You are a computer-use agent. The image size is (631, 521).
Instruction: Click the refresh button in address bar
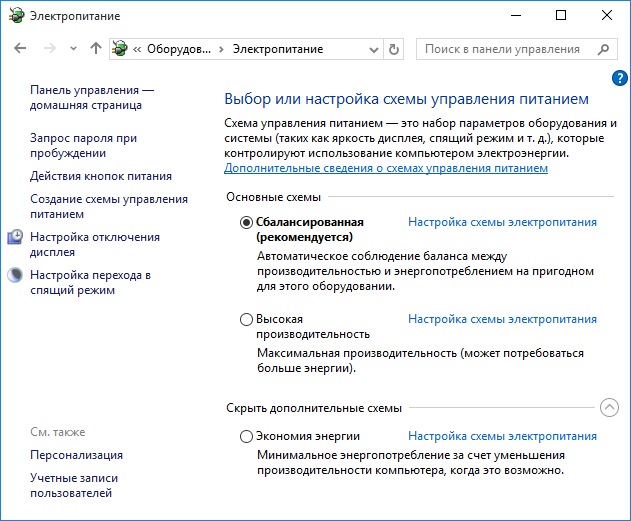point(394,49)
